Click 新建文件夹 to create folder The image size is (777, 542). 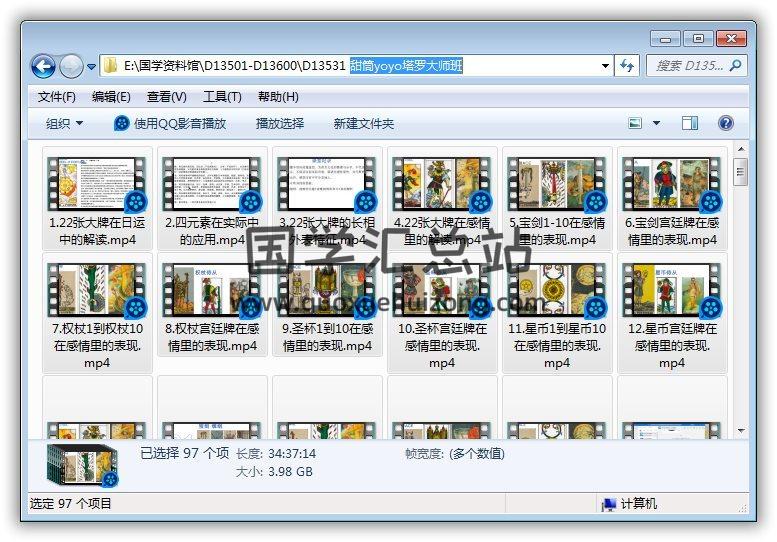[x=364, y=123]
